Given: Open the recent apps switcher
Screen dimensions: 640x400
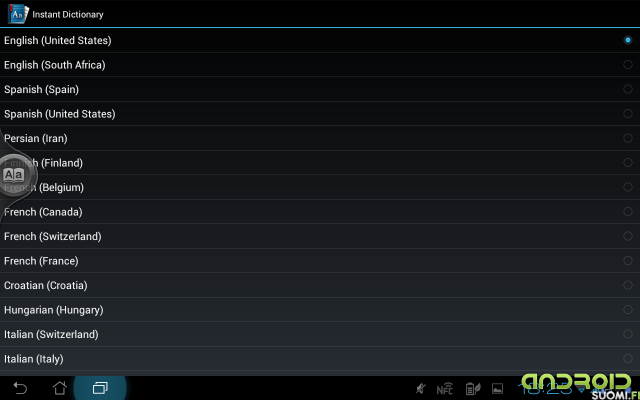Looking at the screenshot, I should (x=100, y=388).
